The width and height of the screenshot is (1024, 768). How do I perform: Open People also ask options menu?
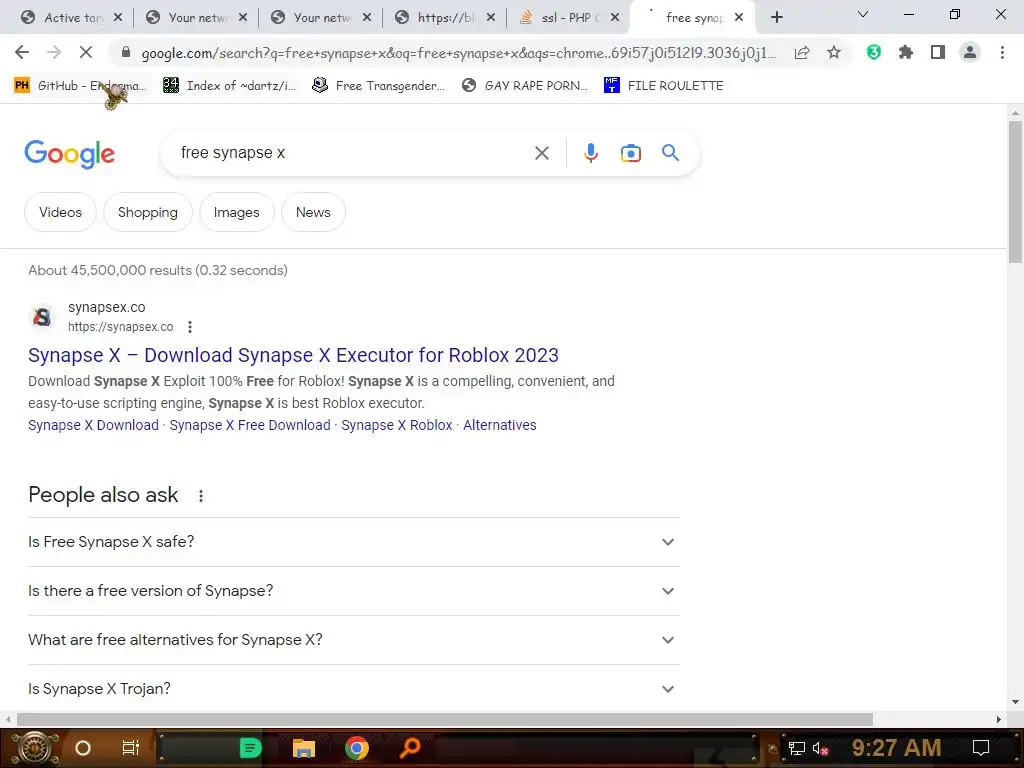[200, 496]
